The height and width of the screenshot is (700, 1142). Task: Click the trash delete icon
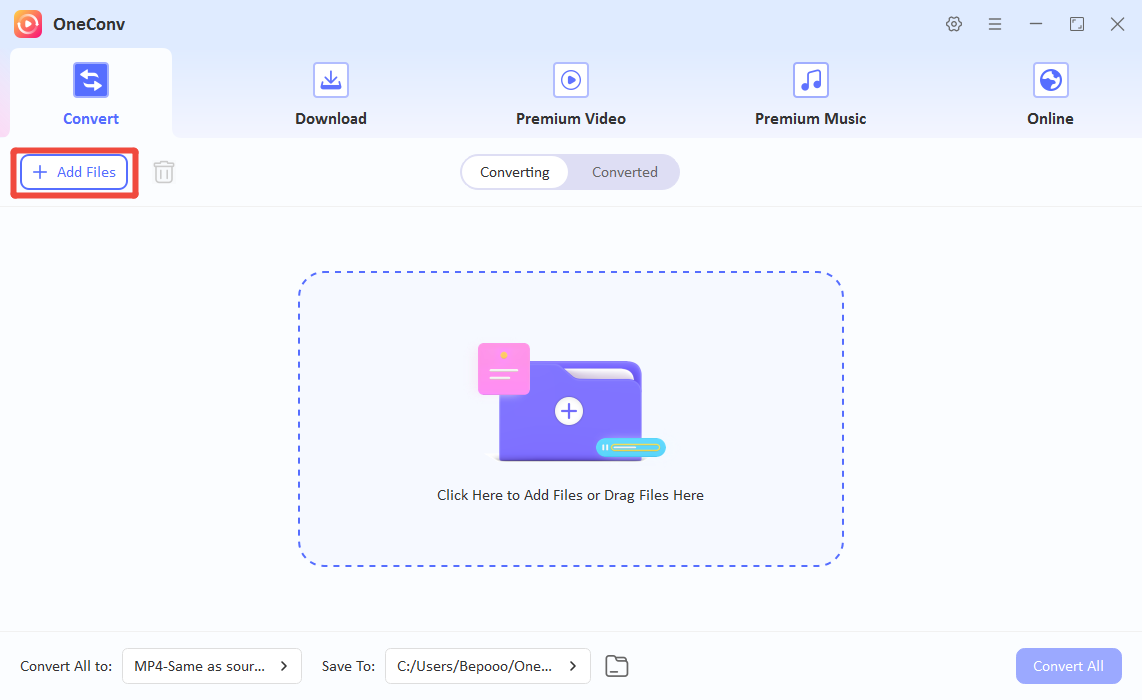tap(164, 172)
